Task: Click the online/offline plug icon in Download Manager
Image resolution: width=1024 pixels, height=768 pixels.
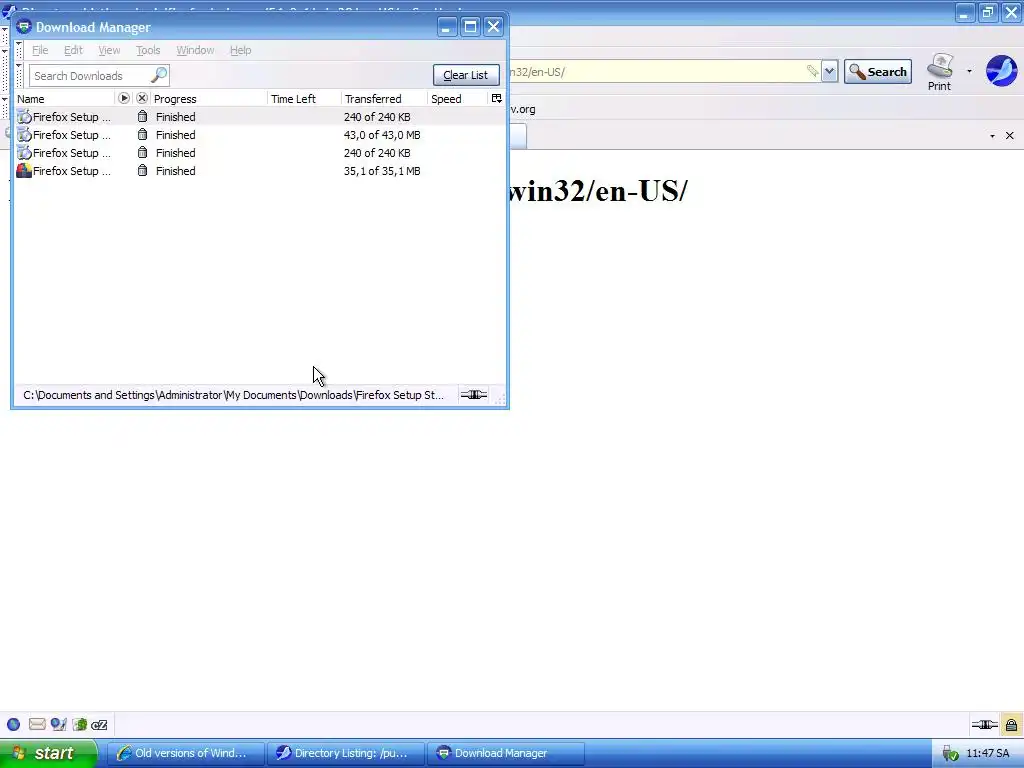Action: click(x=474, y=394)
